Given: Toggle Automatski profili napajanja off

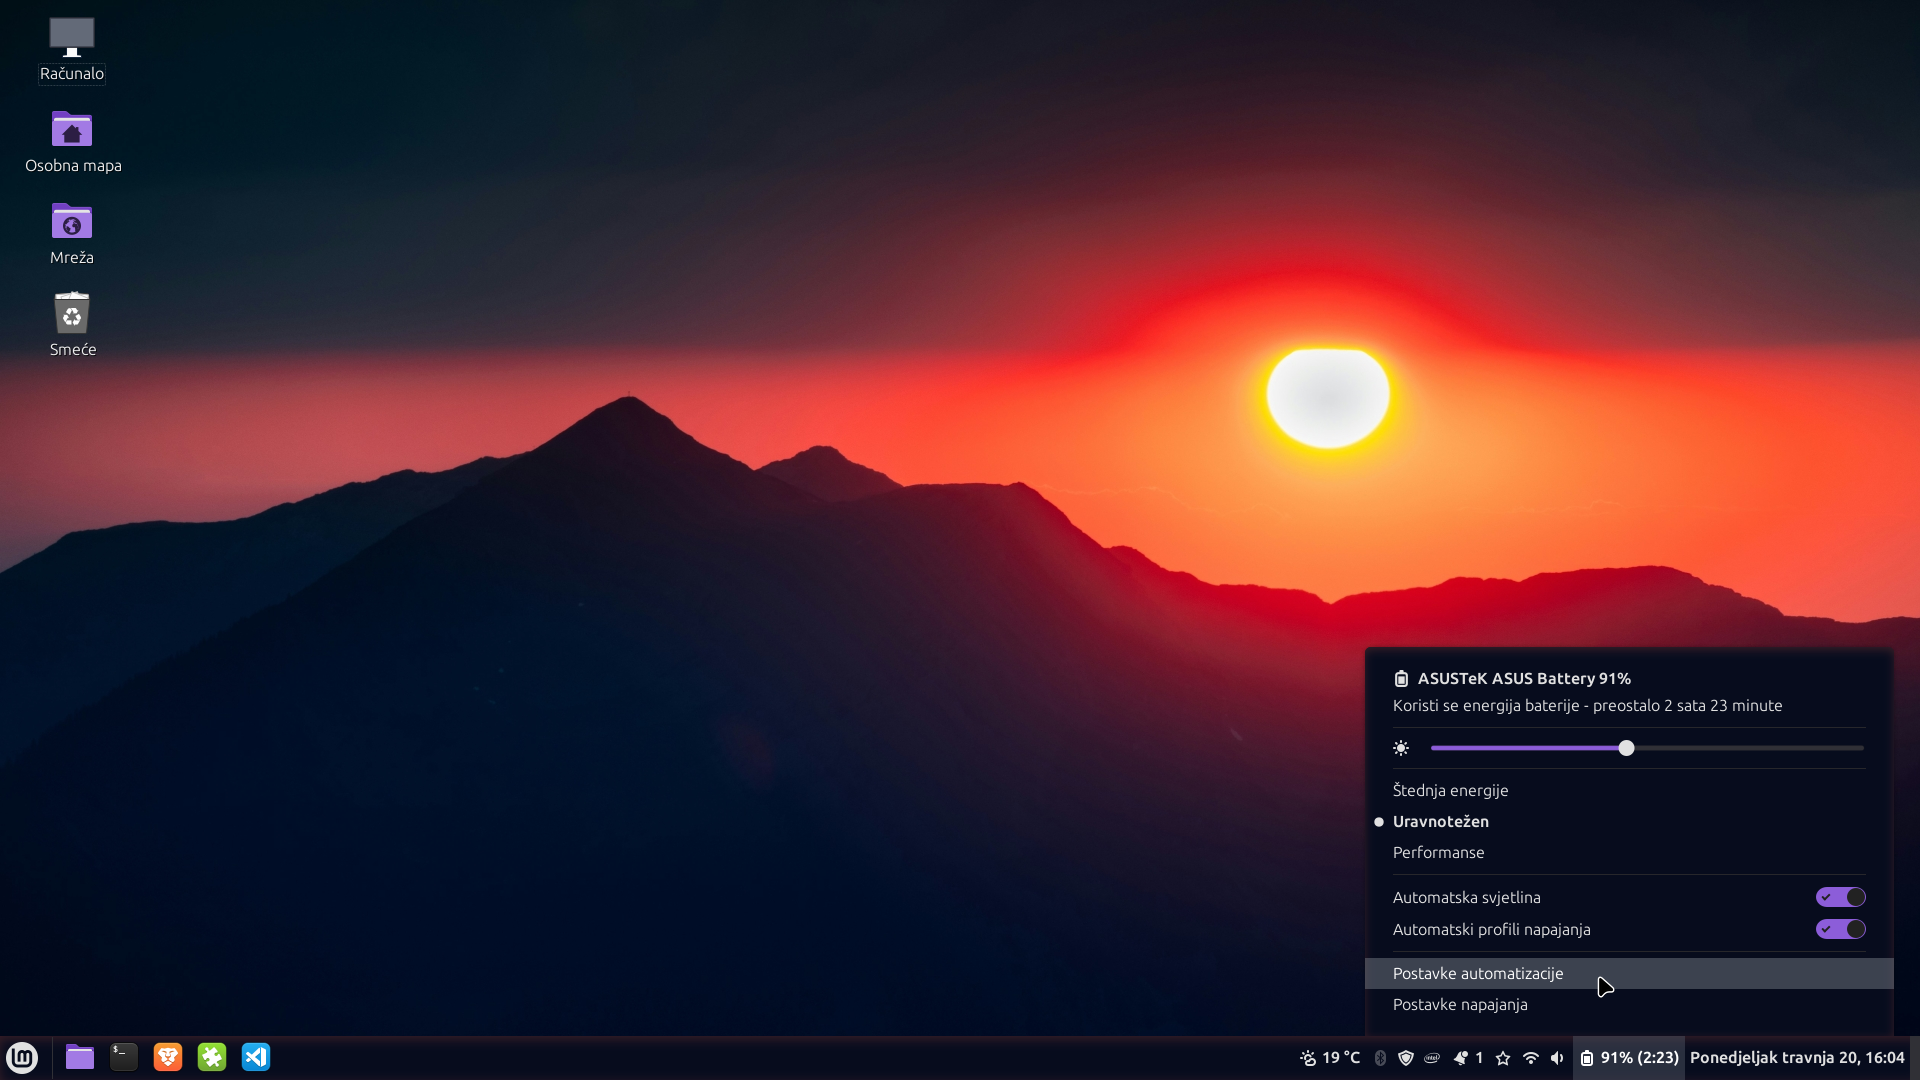Looking at the screenshot, I should (x=1840, y=929).
